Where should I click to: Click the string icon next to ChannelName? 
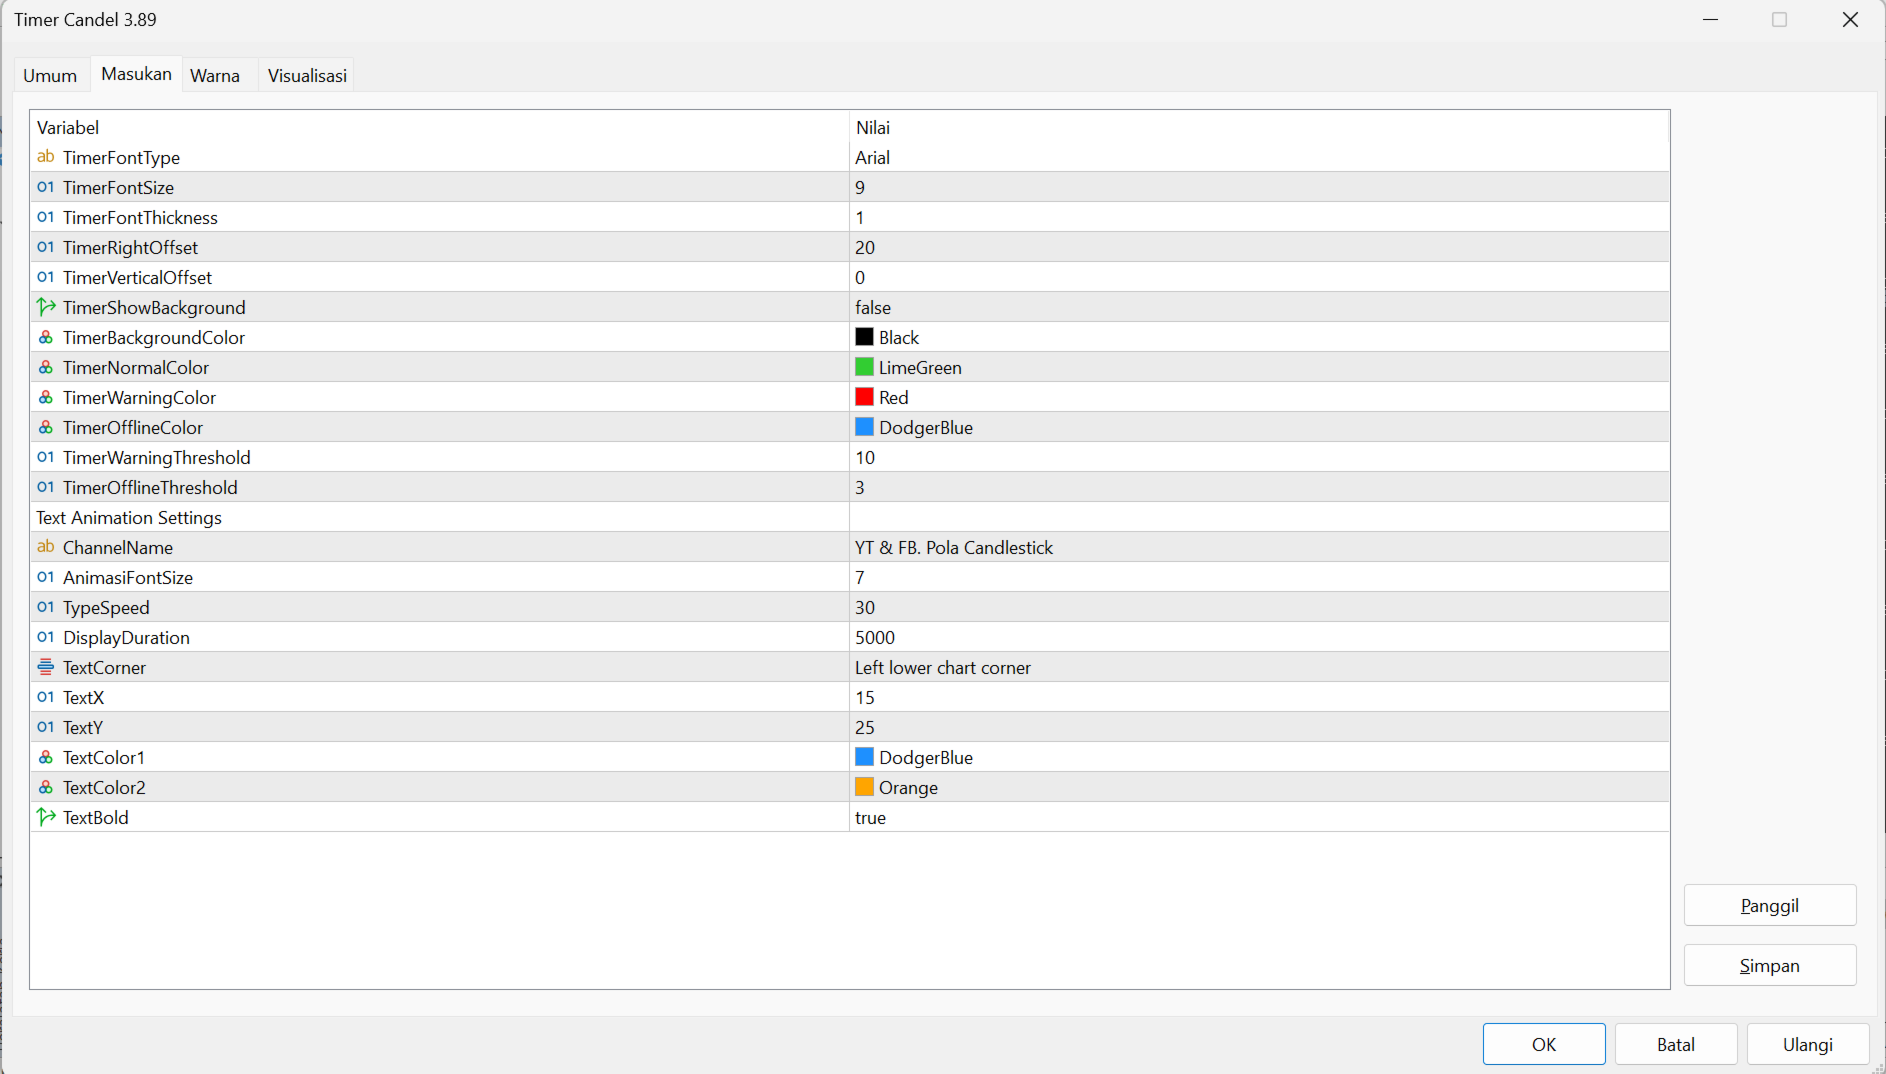click(45, 547)
